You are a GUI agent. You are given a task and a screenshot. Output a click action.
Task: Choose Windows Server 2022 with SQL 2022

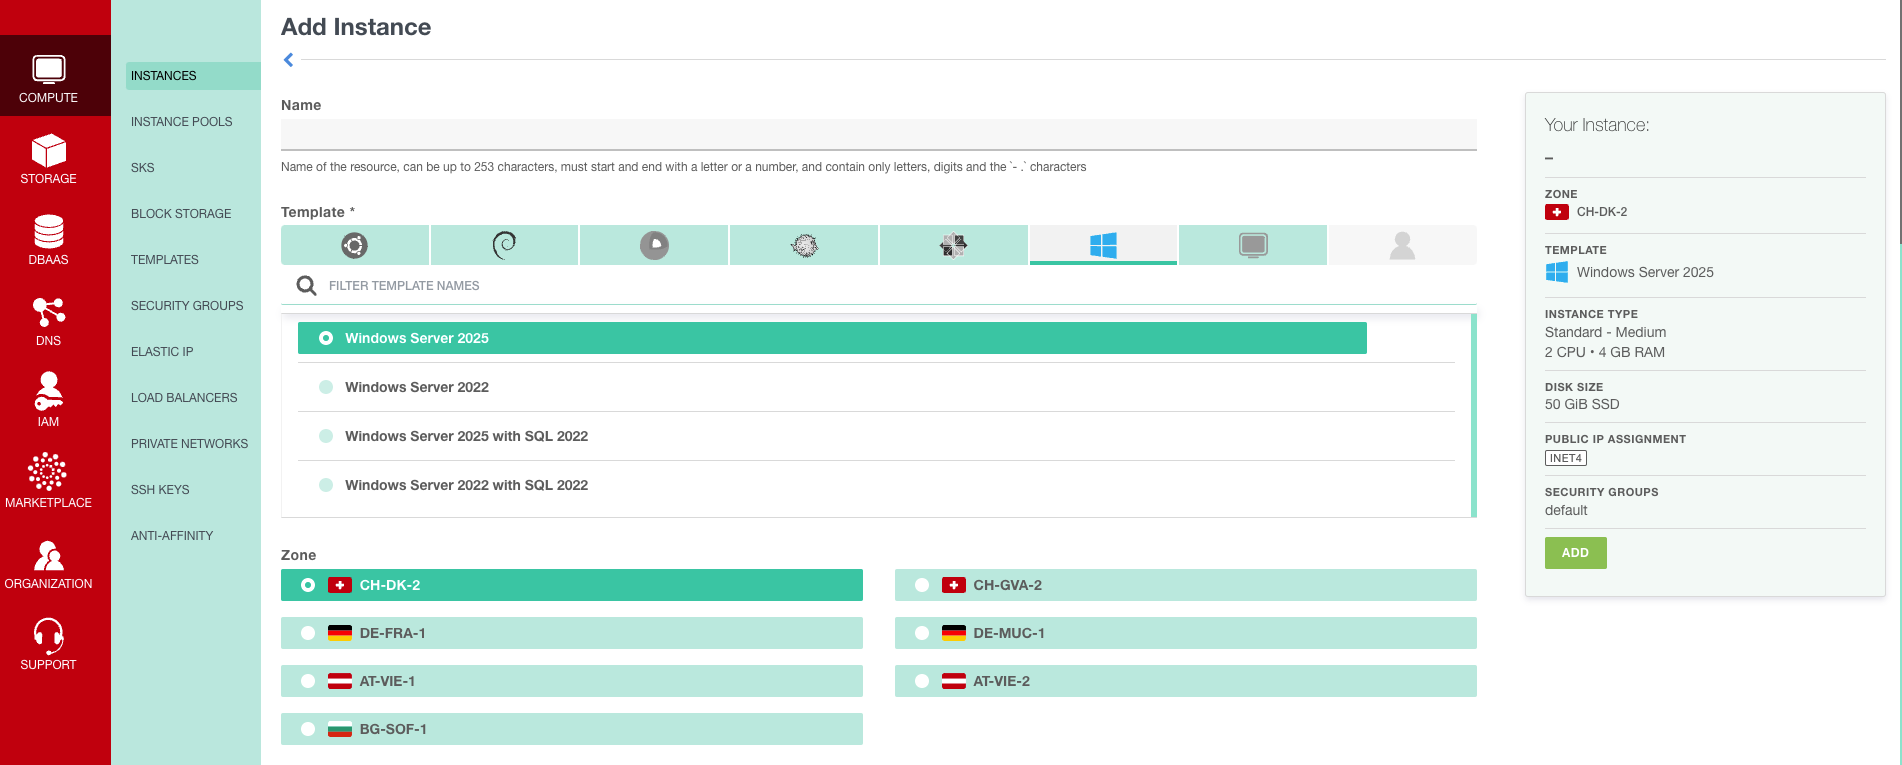pyautogui.click(x=876, y=485)
